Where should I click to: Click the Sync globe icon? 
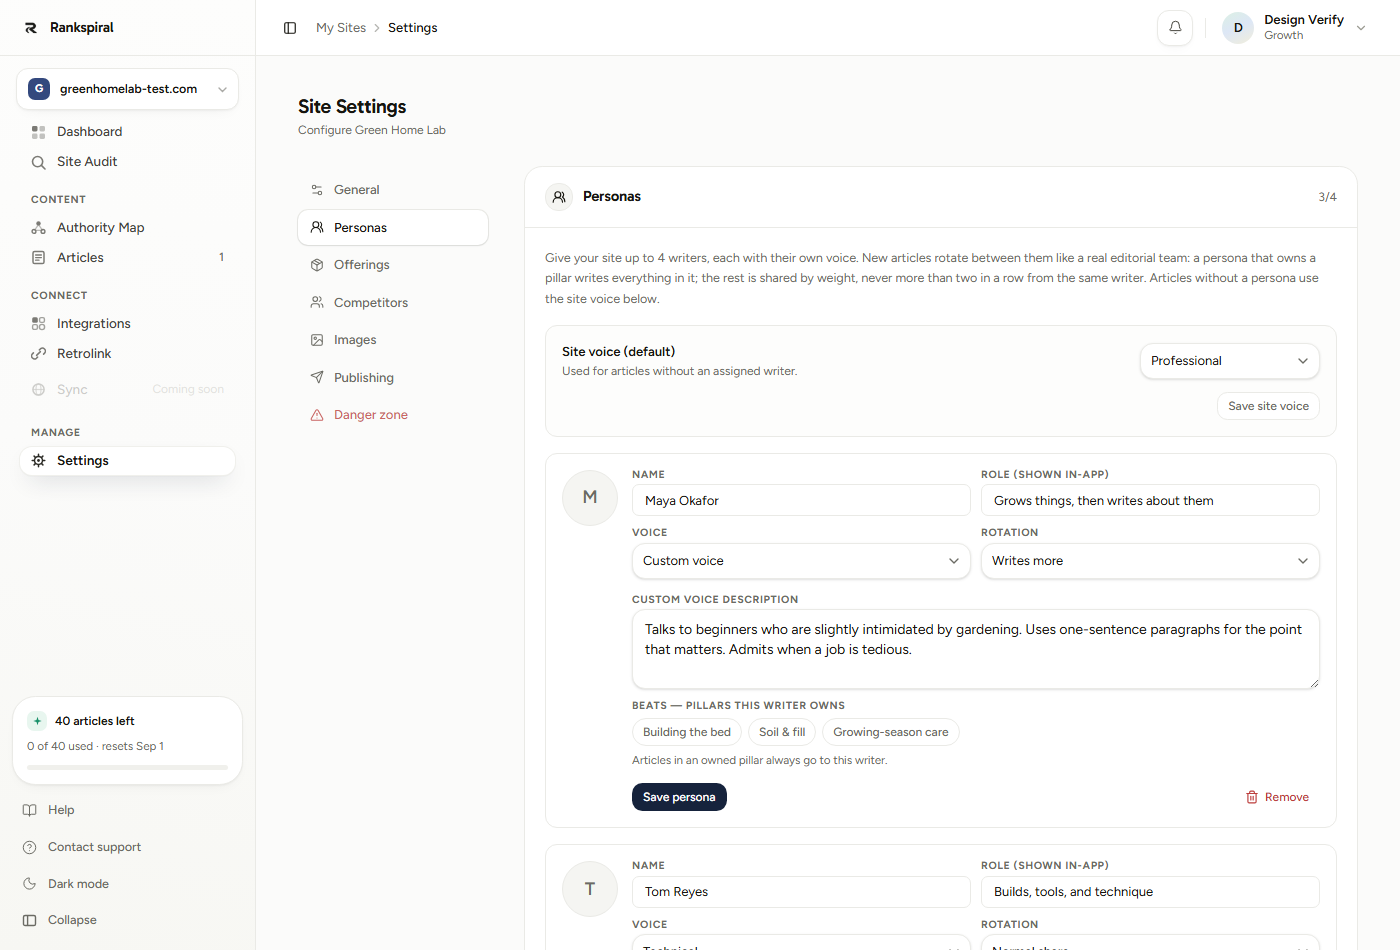coord(39,390)
